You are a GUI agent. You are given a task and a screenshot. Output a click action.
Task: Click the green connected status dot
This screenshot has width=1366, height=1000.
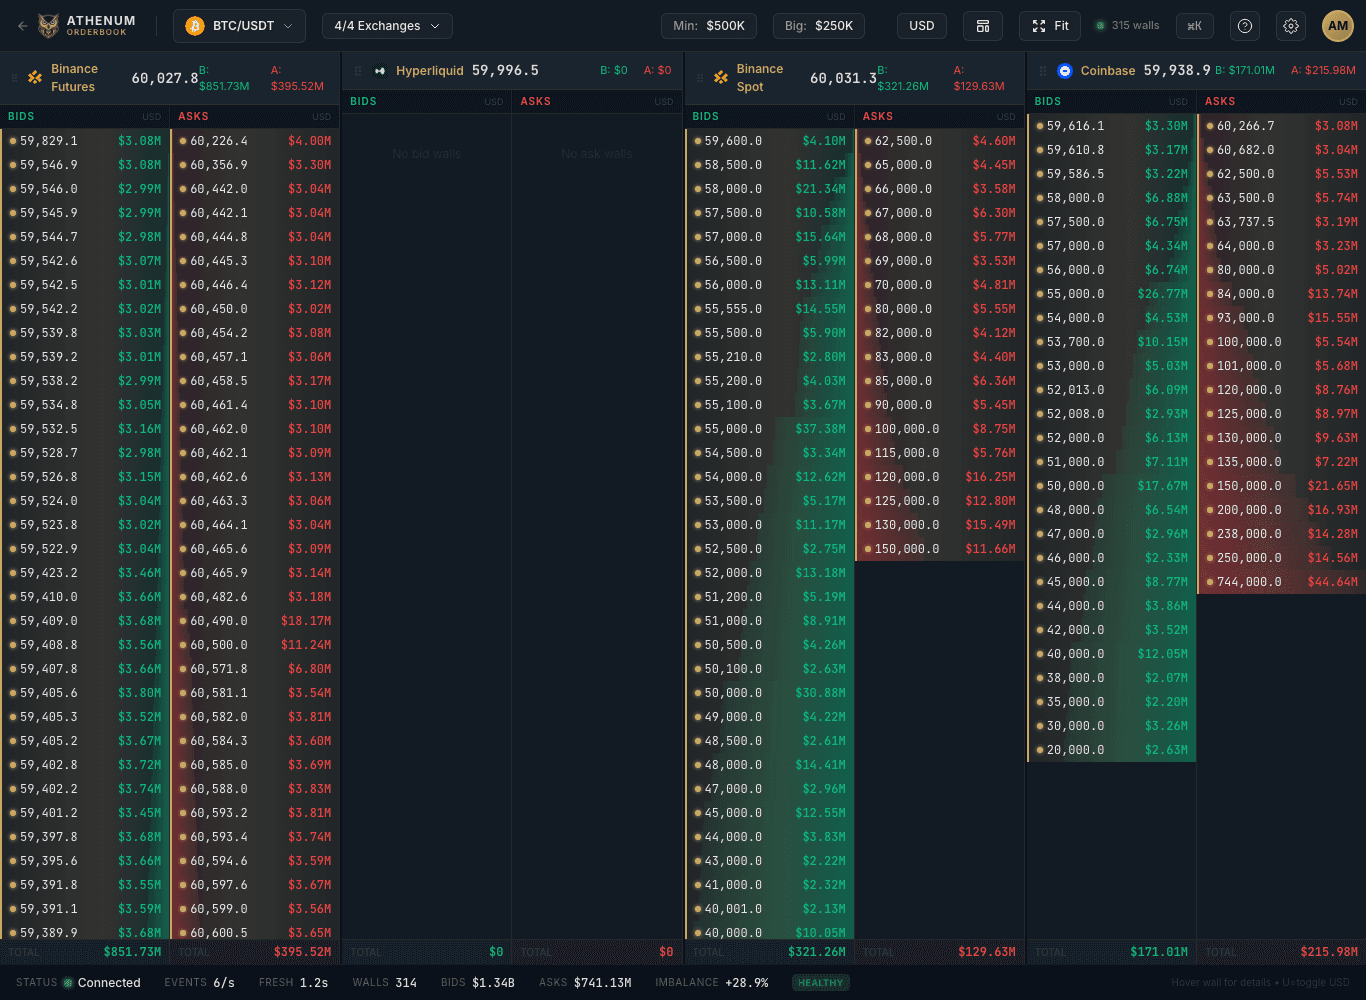click(x=68, y=983)
